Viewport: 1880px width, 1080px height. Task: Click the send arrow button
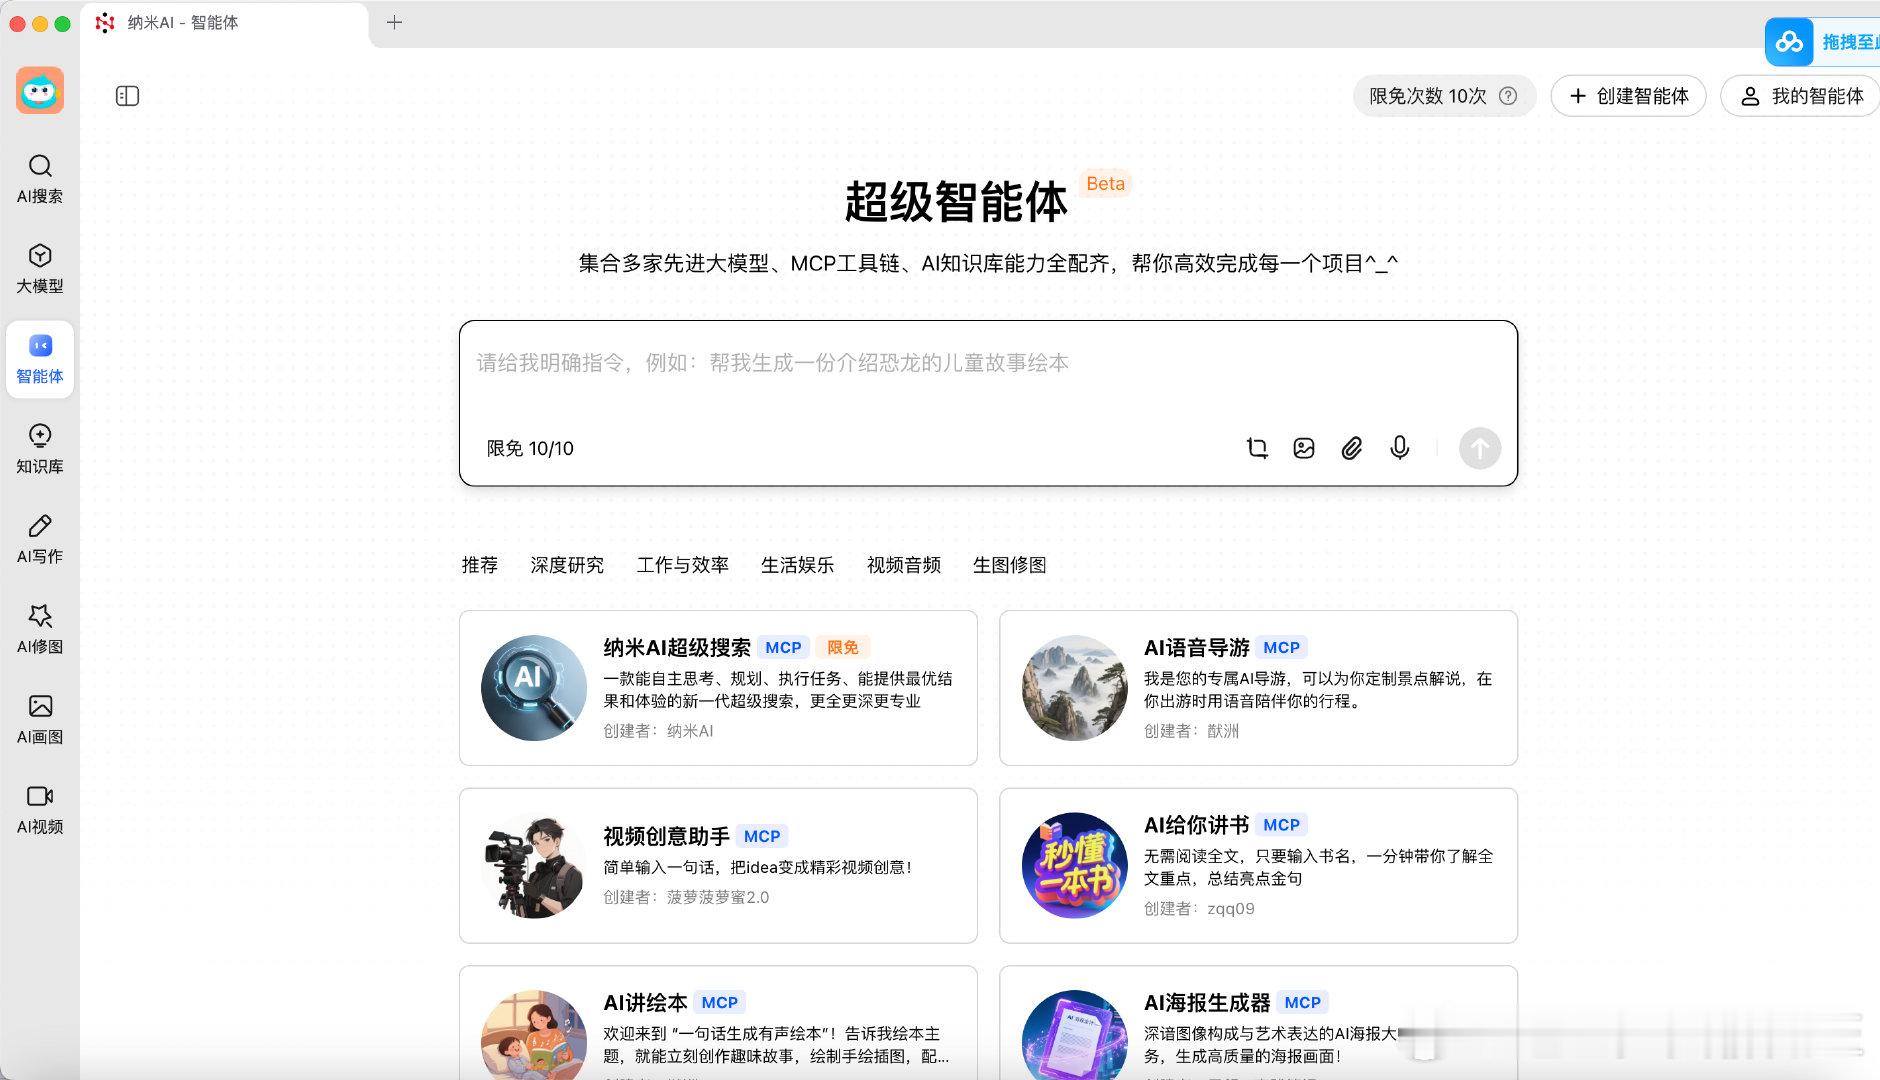1480,448
